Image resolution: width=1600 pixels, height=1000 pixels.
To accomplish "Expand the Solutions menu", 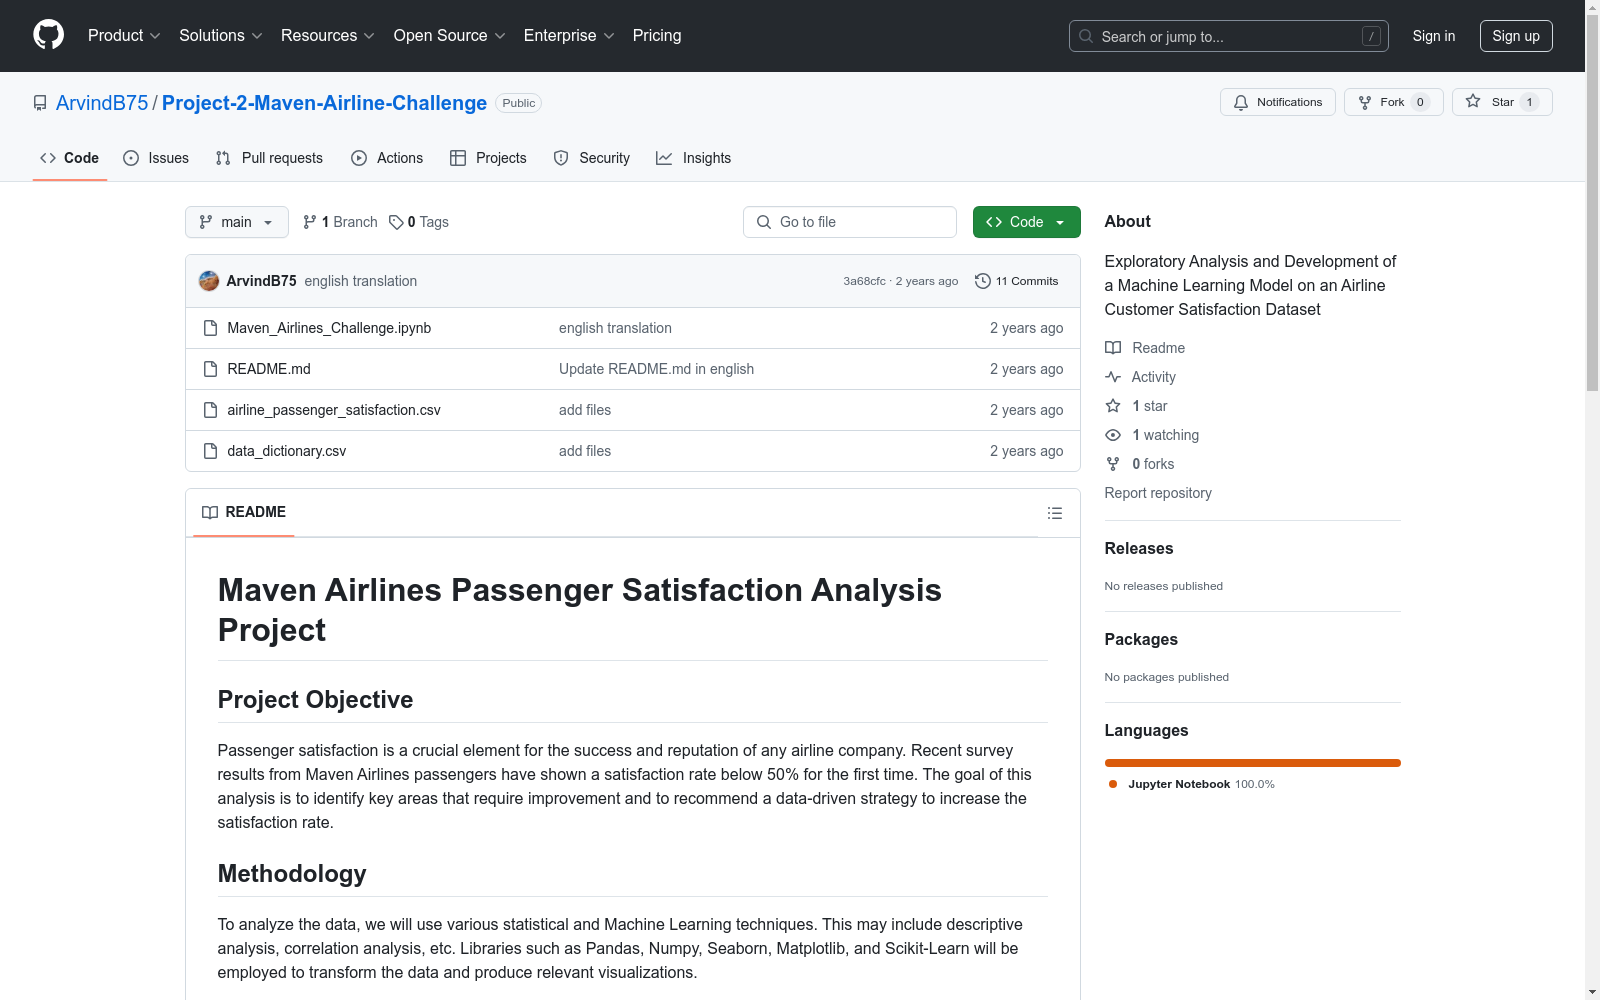I will click(221, 36).
